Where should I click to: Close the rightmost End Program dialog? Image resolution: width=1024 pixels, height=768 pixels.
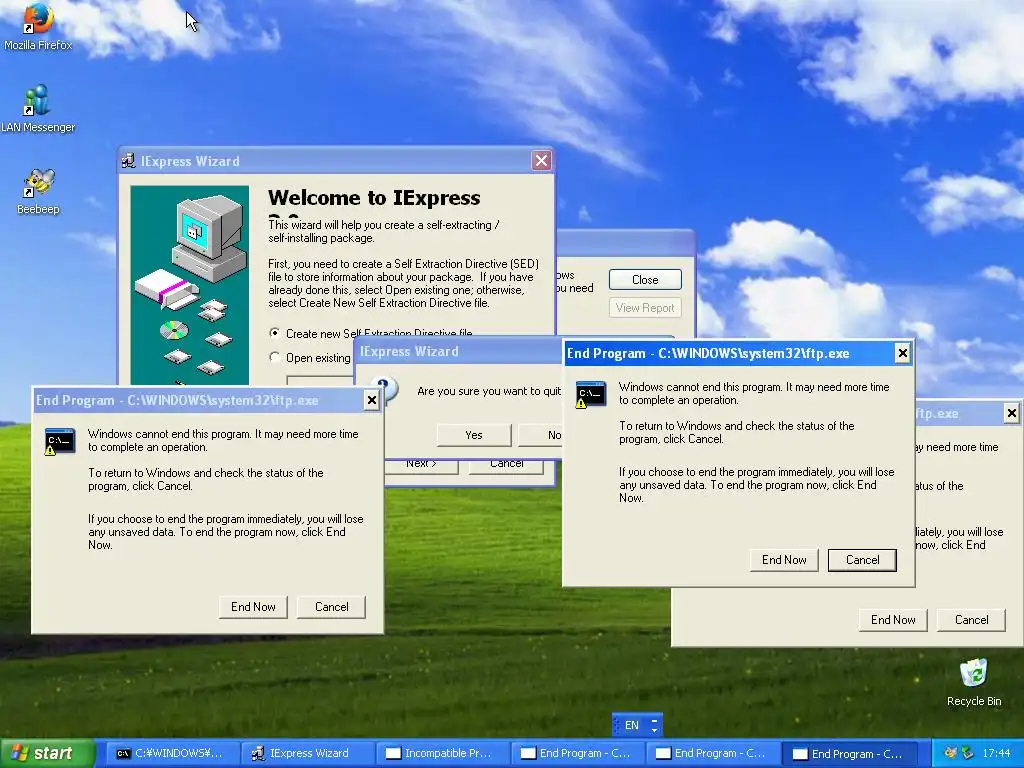(1012, 413)
